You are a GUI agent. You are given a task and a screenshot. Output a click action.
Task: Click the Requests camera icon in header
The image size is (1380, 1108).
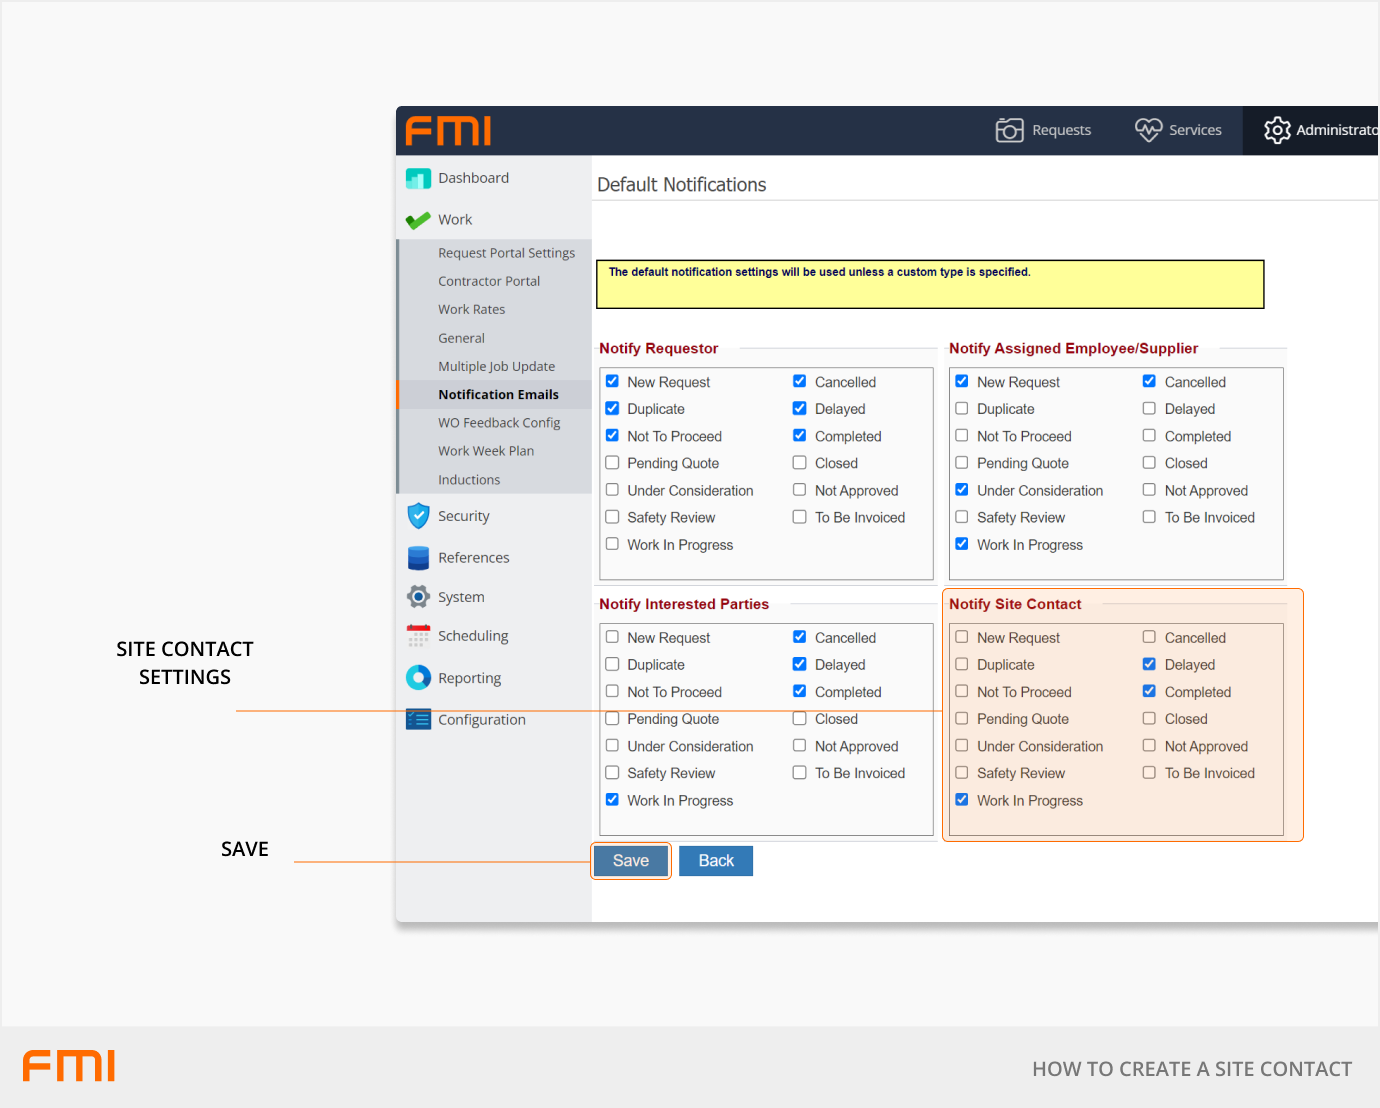coord(1009,130)
